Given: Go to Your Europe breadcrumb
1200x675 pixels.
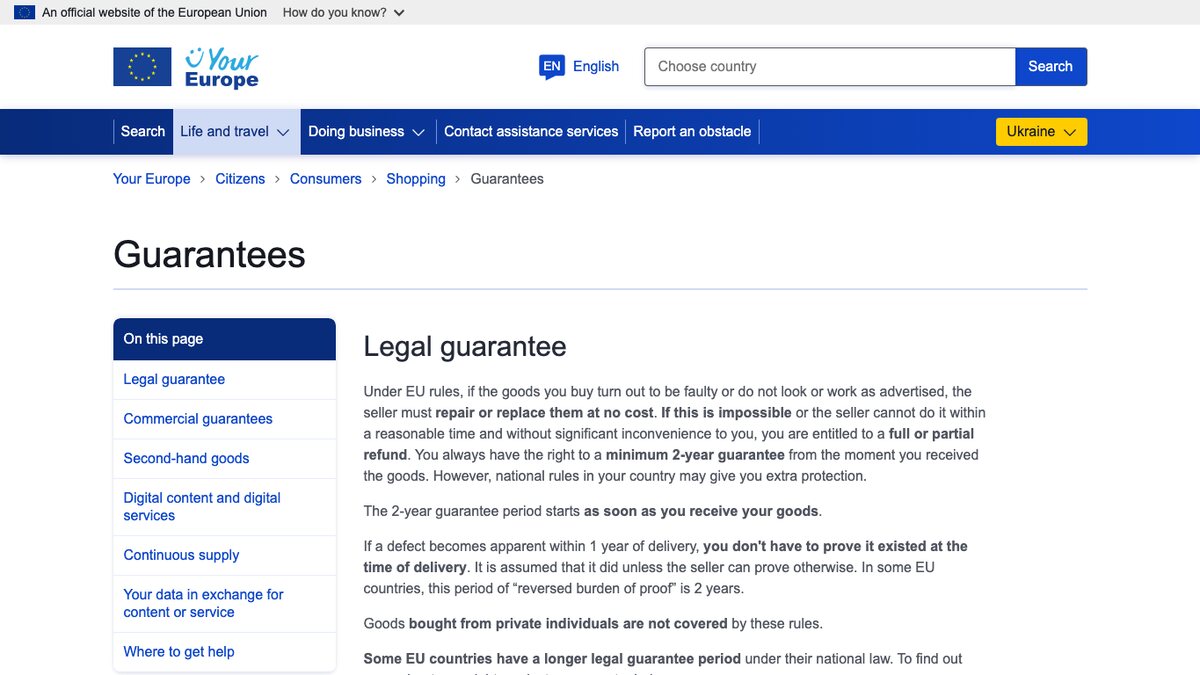Looking at the screenshot, I should (152, 179).
